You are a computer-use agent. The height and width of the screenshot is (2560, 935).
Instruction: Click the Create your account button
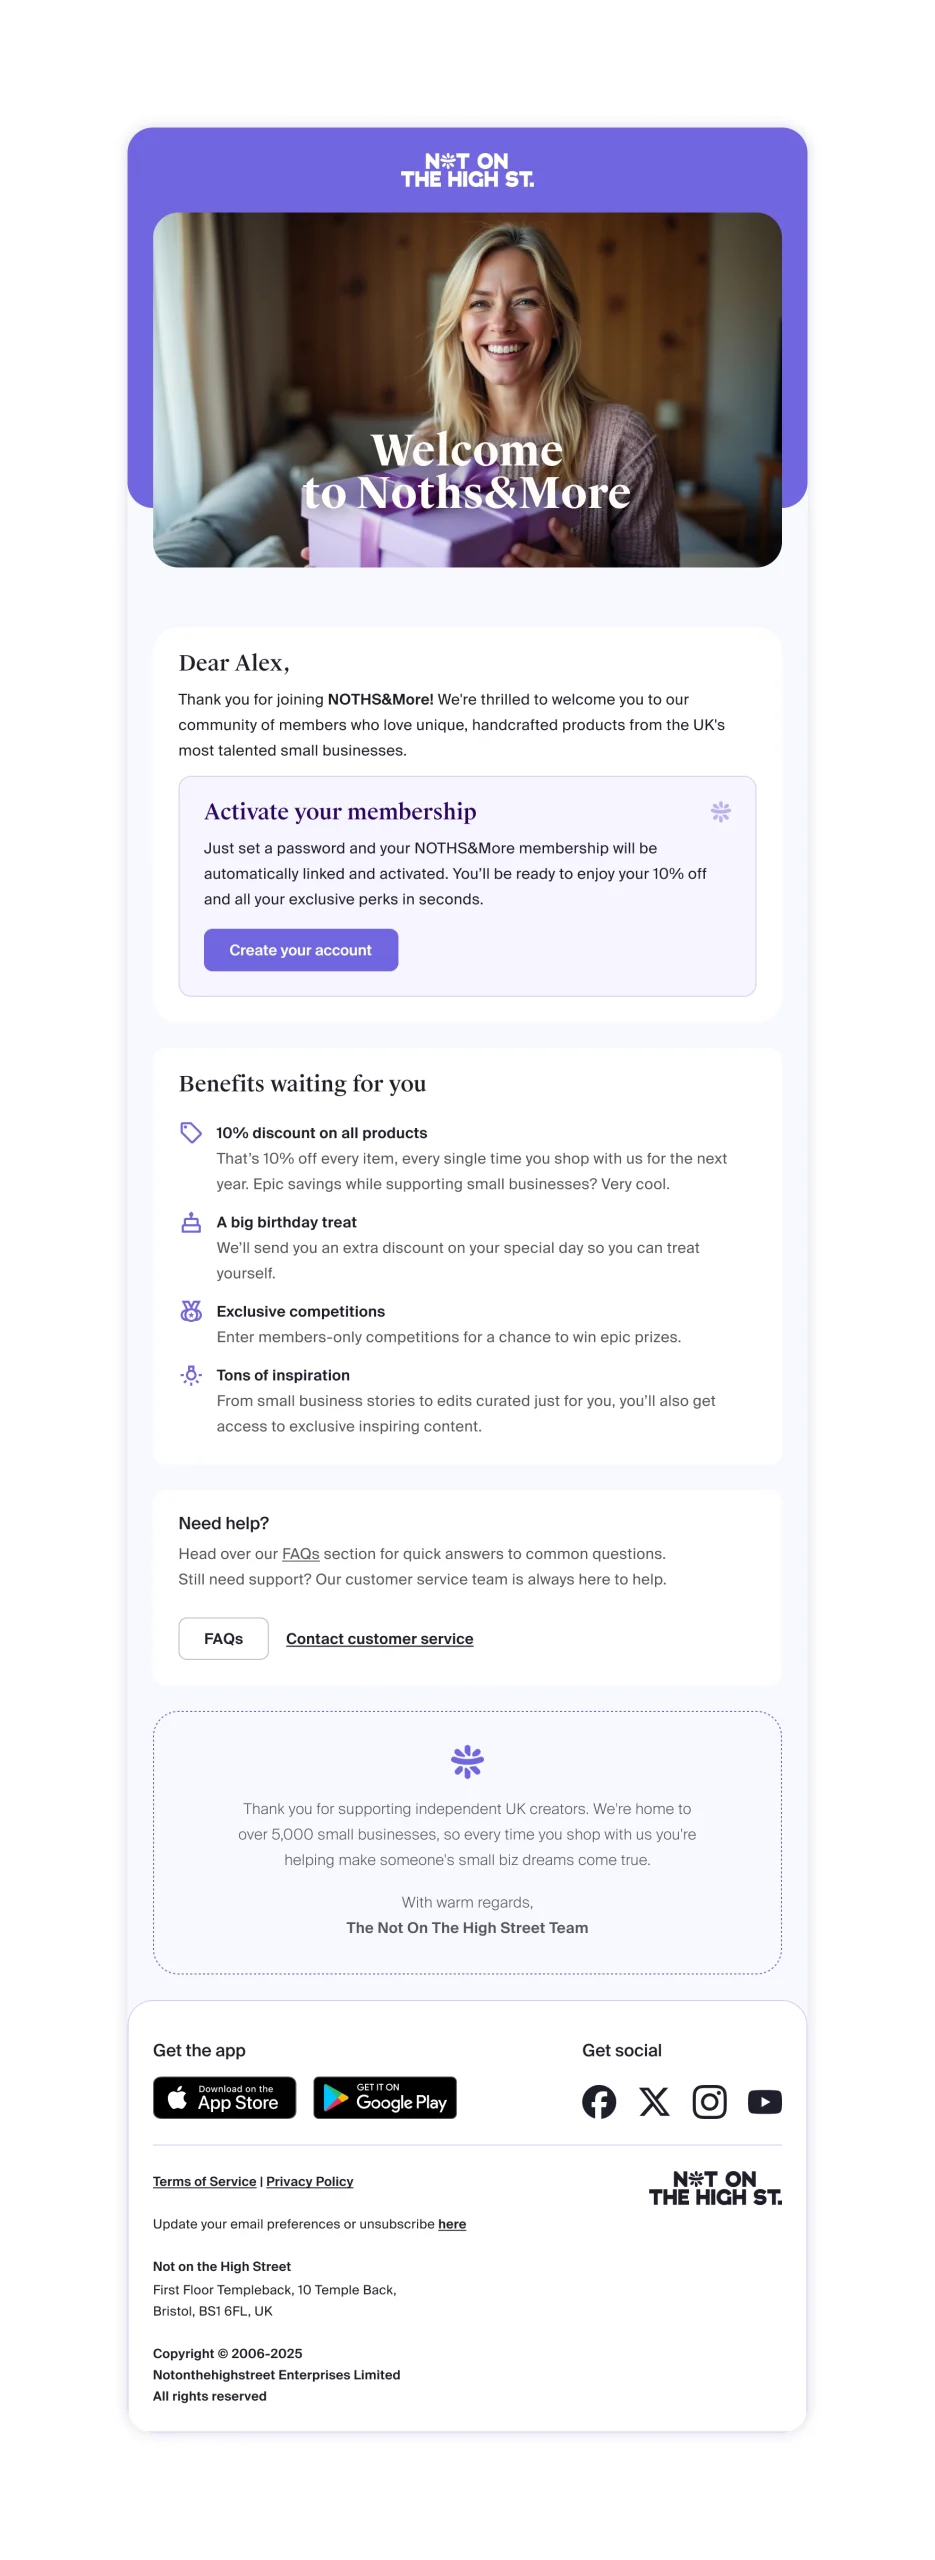[301, 949]
